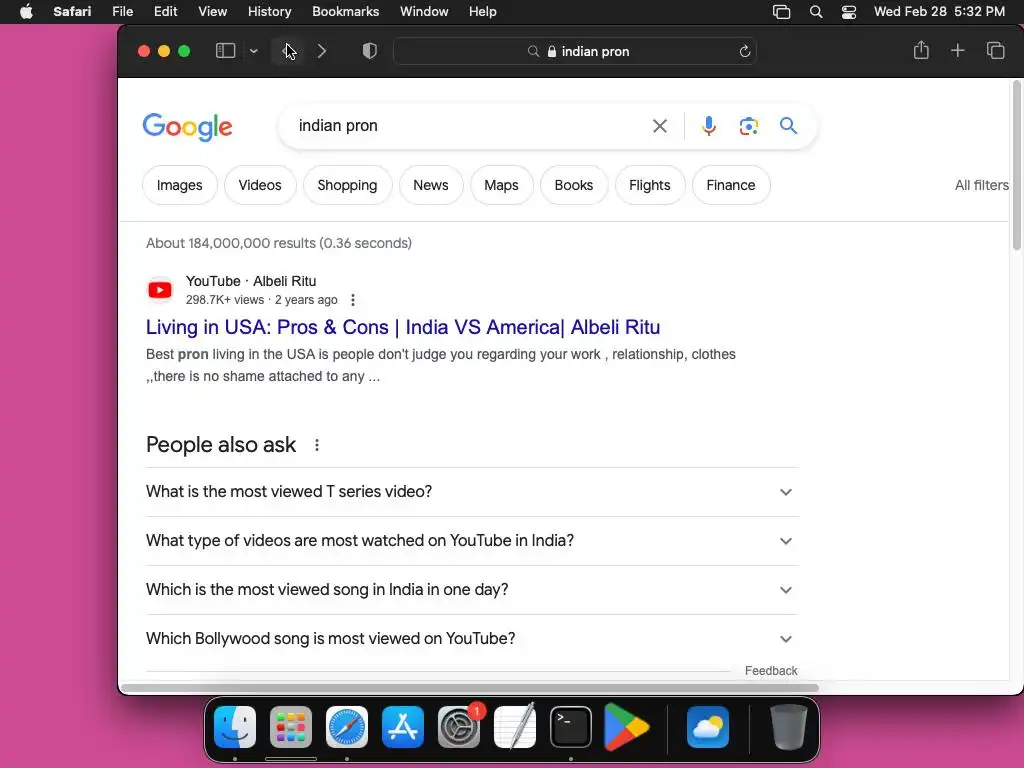Open TextEdit from the Dock
This screenshot has width=1024, height=768.
point(515,727)
